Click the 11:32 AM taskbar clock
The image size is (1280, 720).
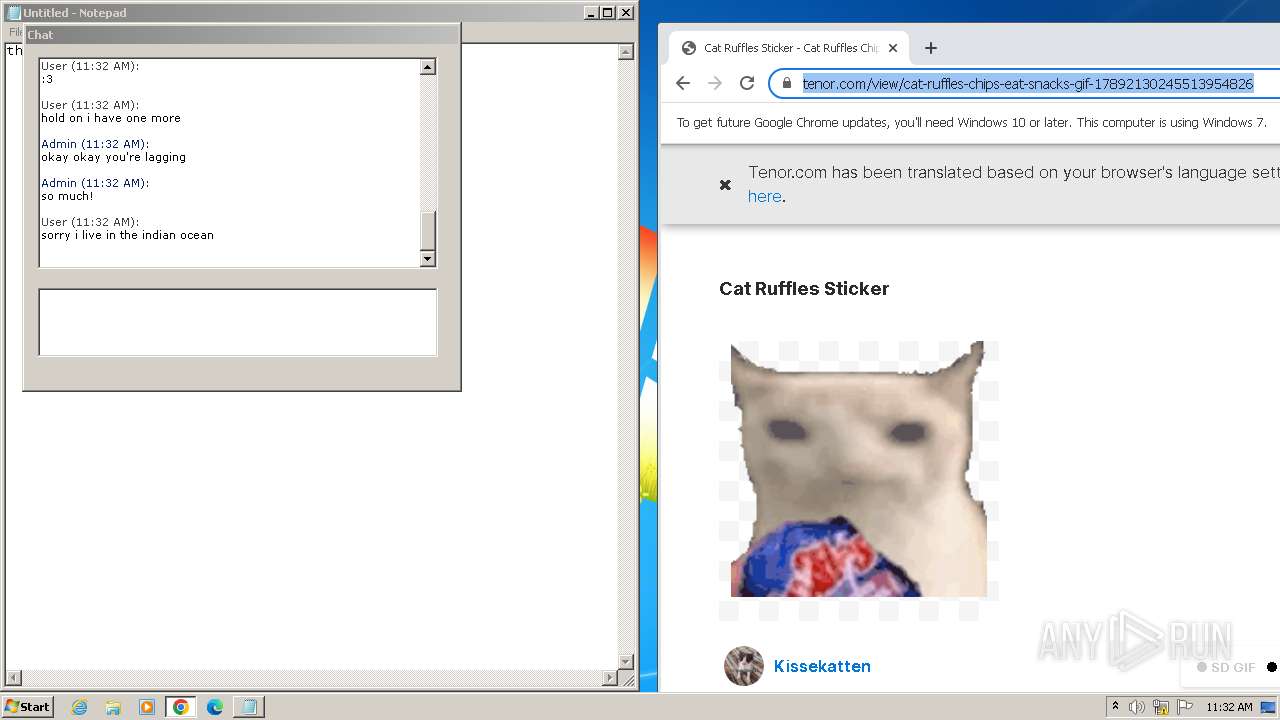click(1229, 707)
